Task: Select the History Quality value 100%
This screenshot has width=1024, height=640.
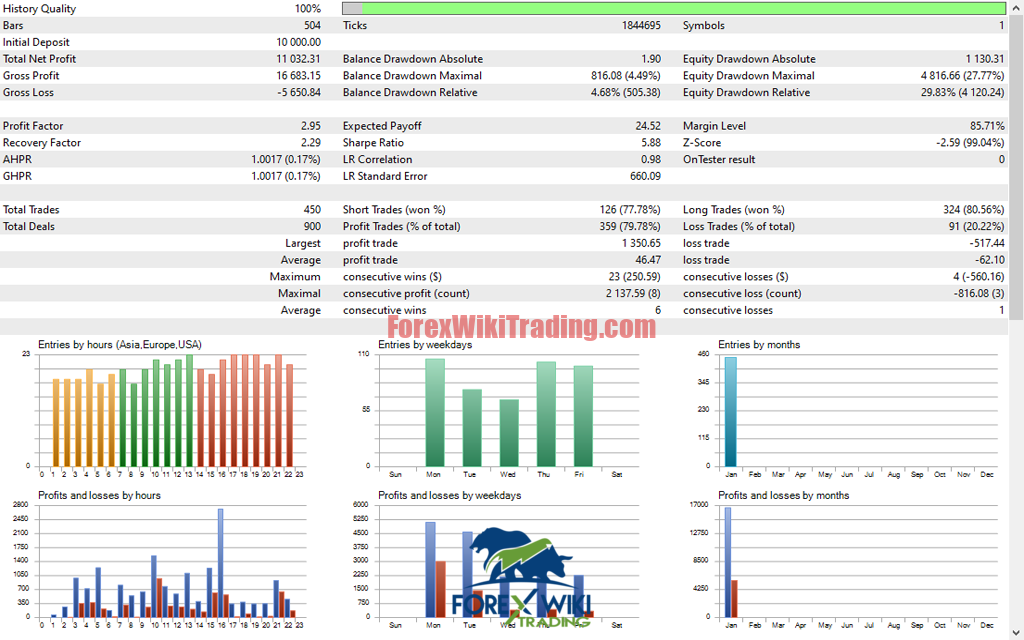Action: pyautogui.click(x=308, y=8)
